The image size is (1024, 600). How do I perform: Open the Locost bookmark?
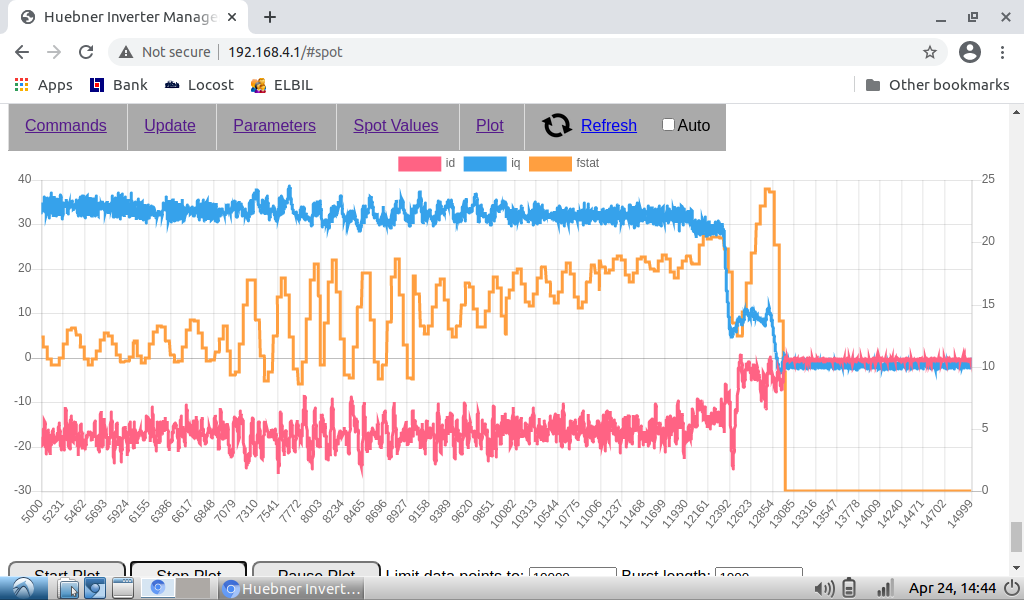(199, 85)
